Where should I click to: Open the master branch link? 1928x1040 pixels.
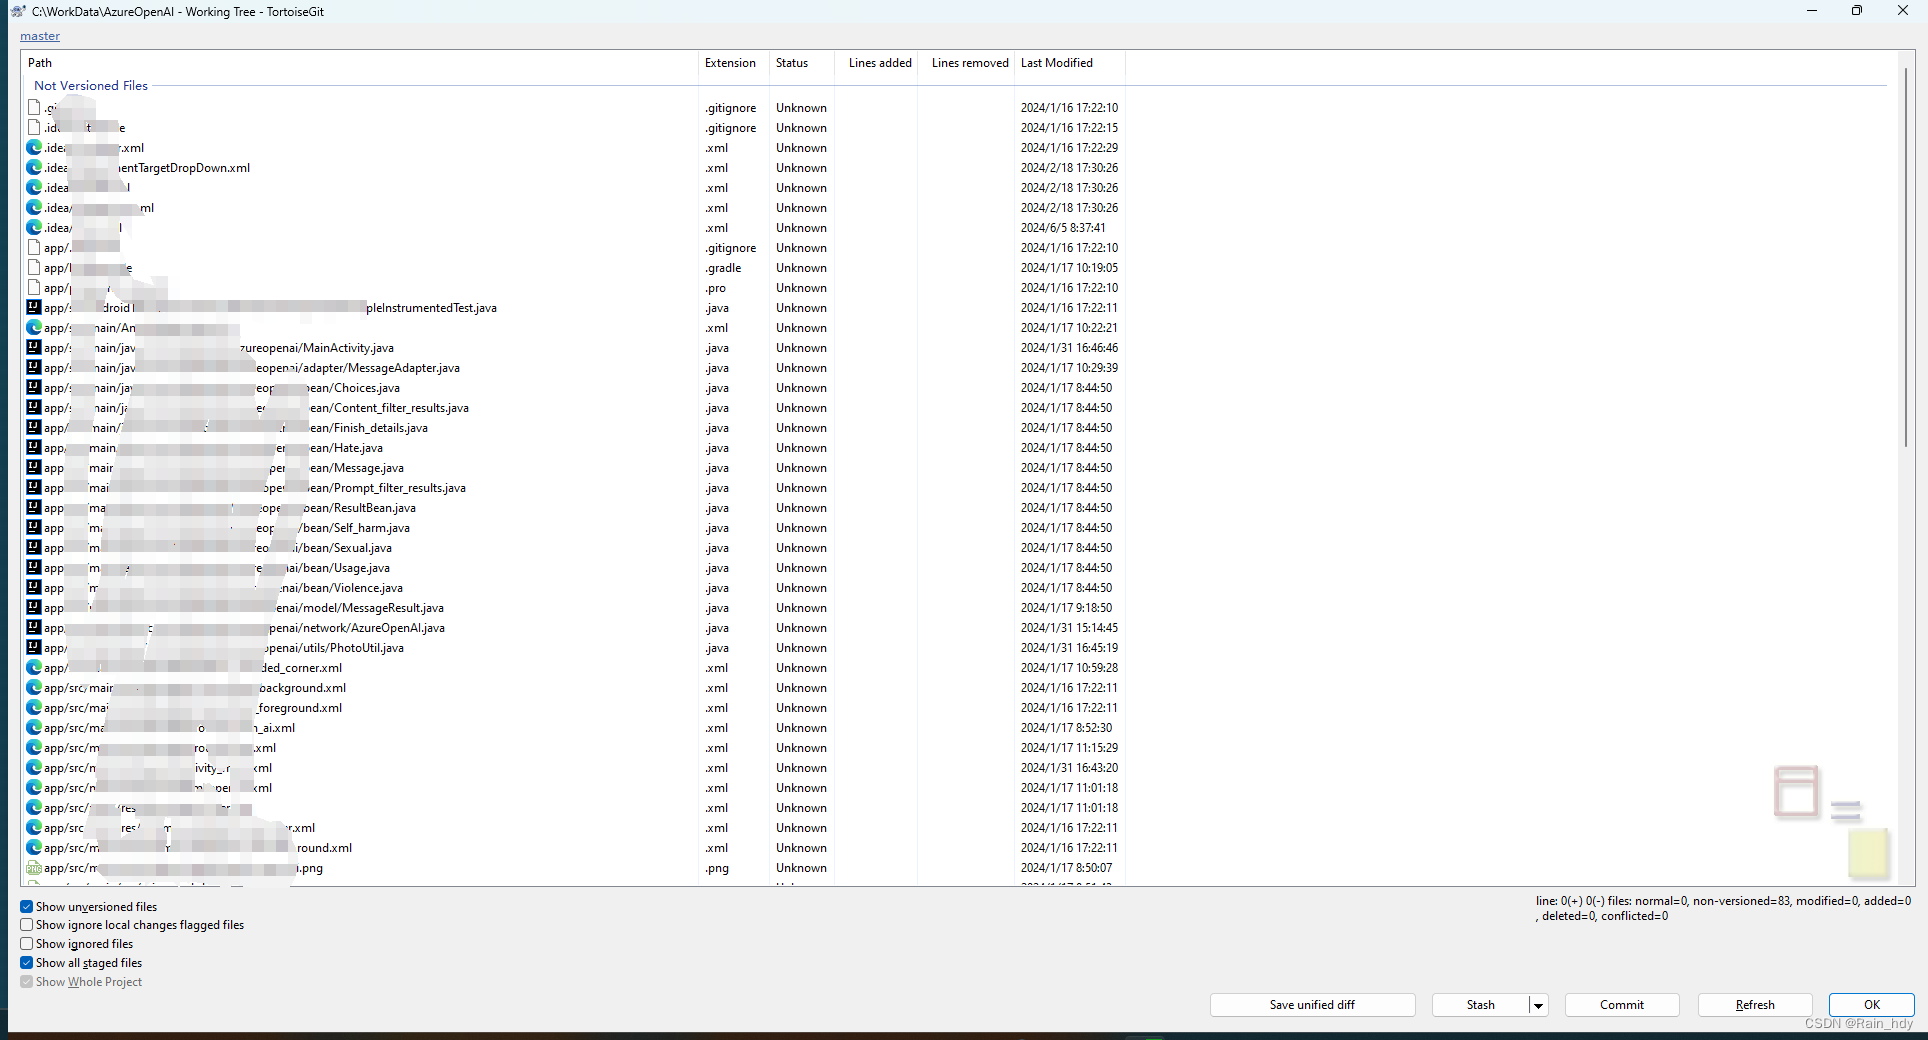(40, 36)
